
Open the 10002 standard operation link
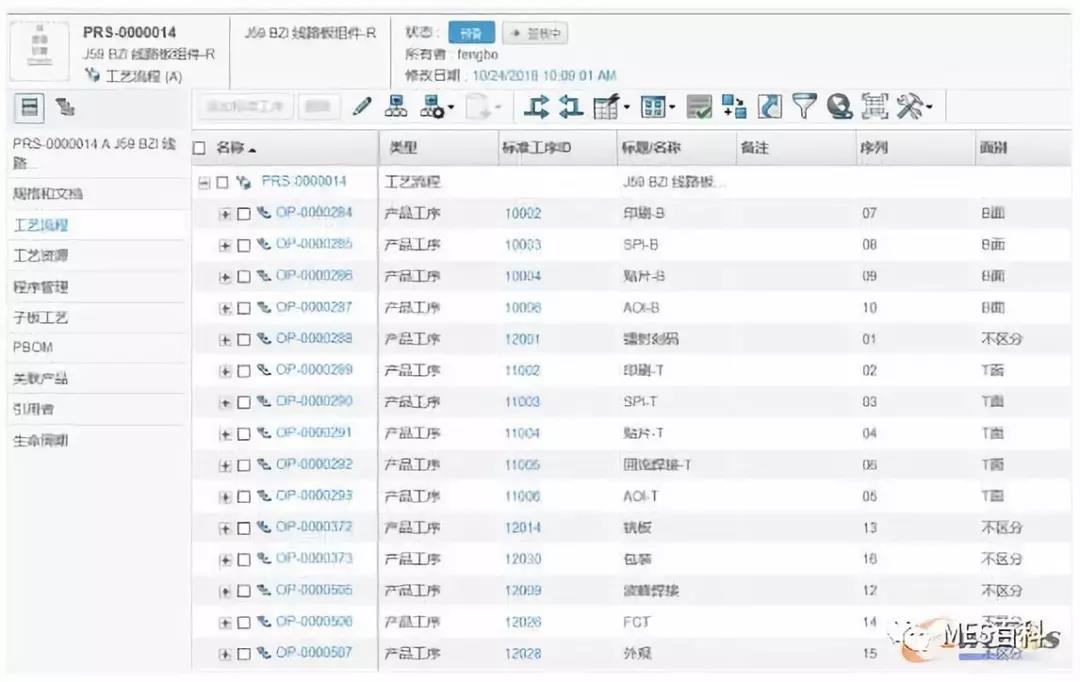pos(522,212)
